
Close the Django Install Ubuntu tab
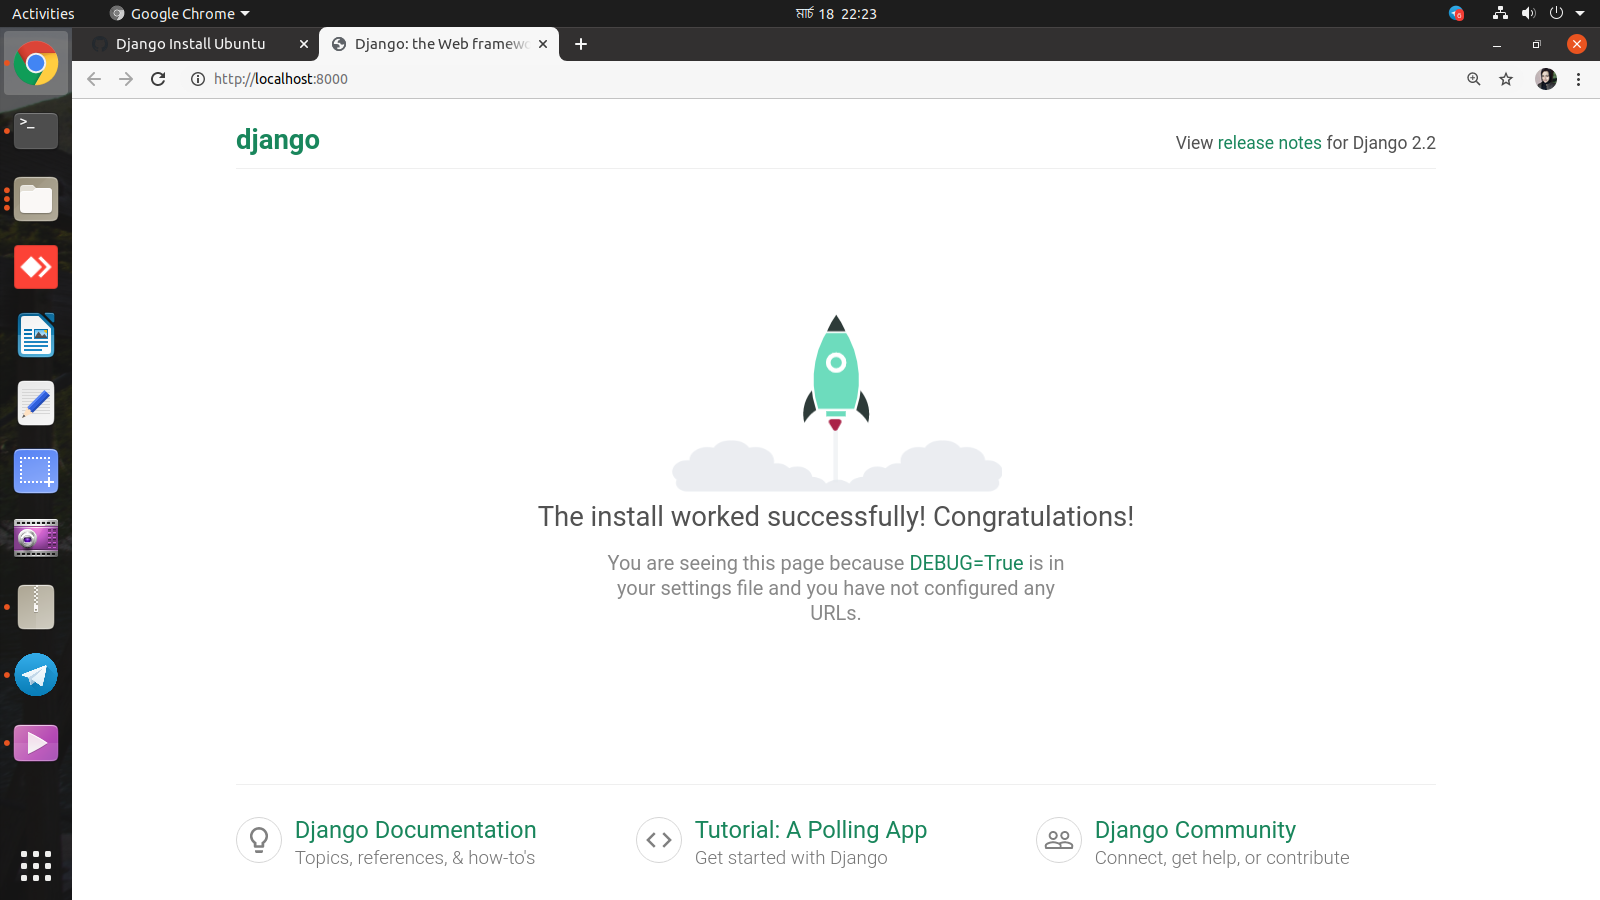pos(304,44)
